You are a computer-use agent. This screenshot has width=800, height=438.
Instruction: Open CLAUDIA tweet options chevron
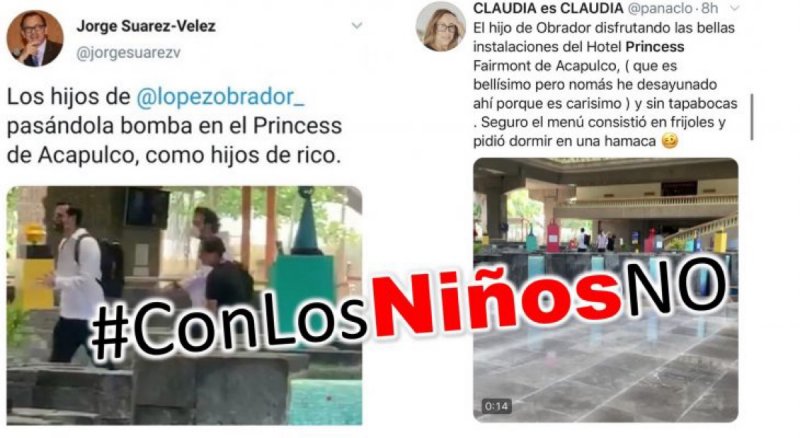click(x=735, y=8)
